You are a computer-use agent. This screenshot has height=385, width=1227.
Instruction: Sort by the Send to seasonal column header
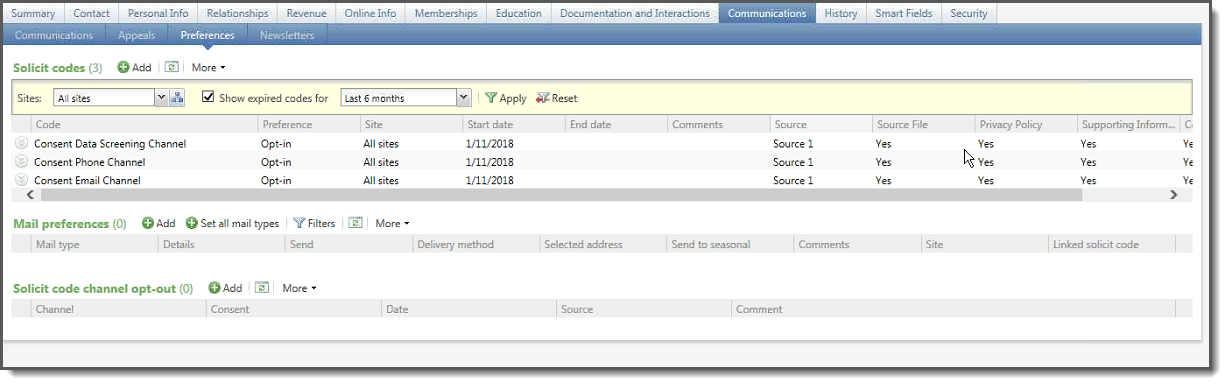click(729, 244)
